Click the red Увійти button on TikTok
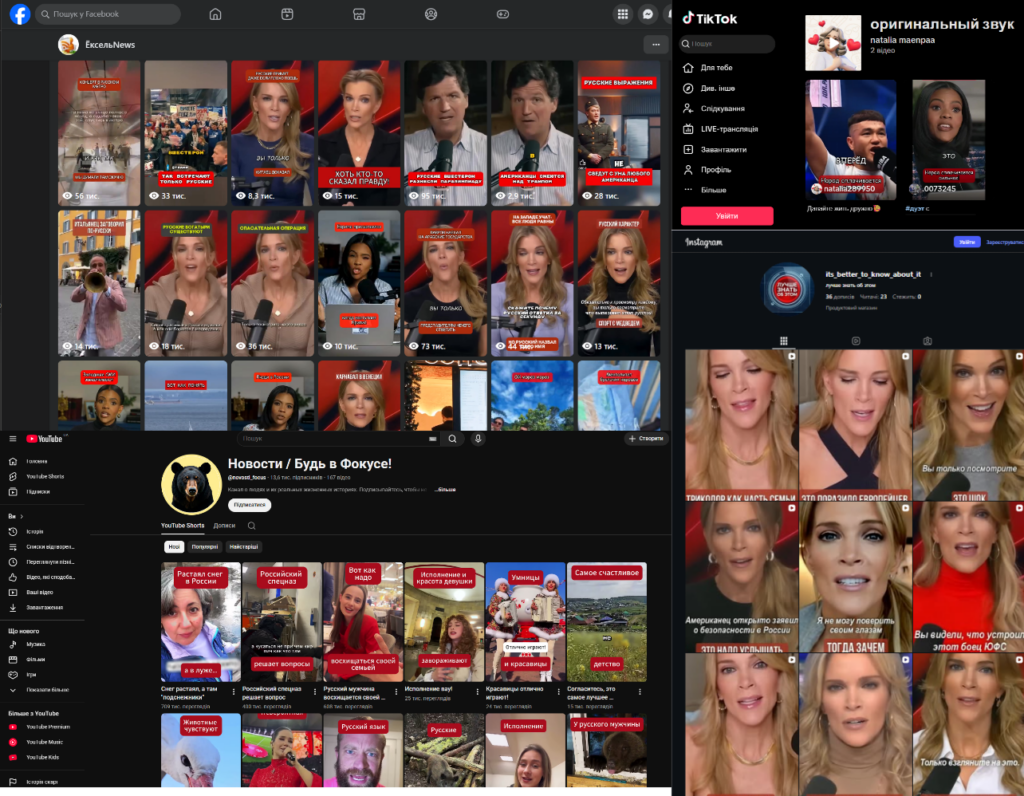The height and width of the screenshot is (796, 1024). (727, 216)
